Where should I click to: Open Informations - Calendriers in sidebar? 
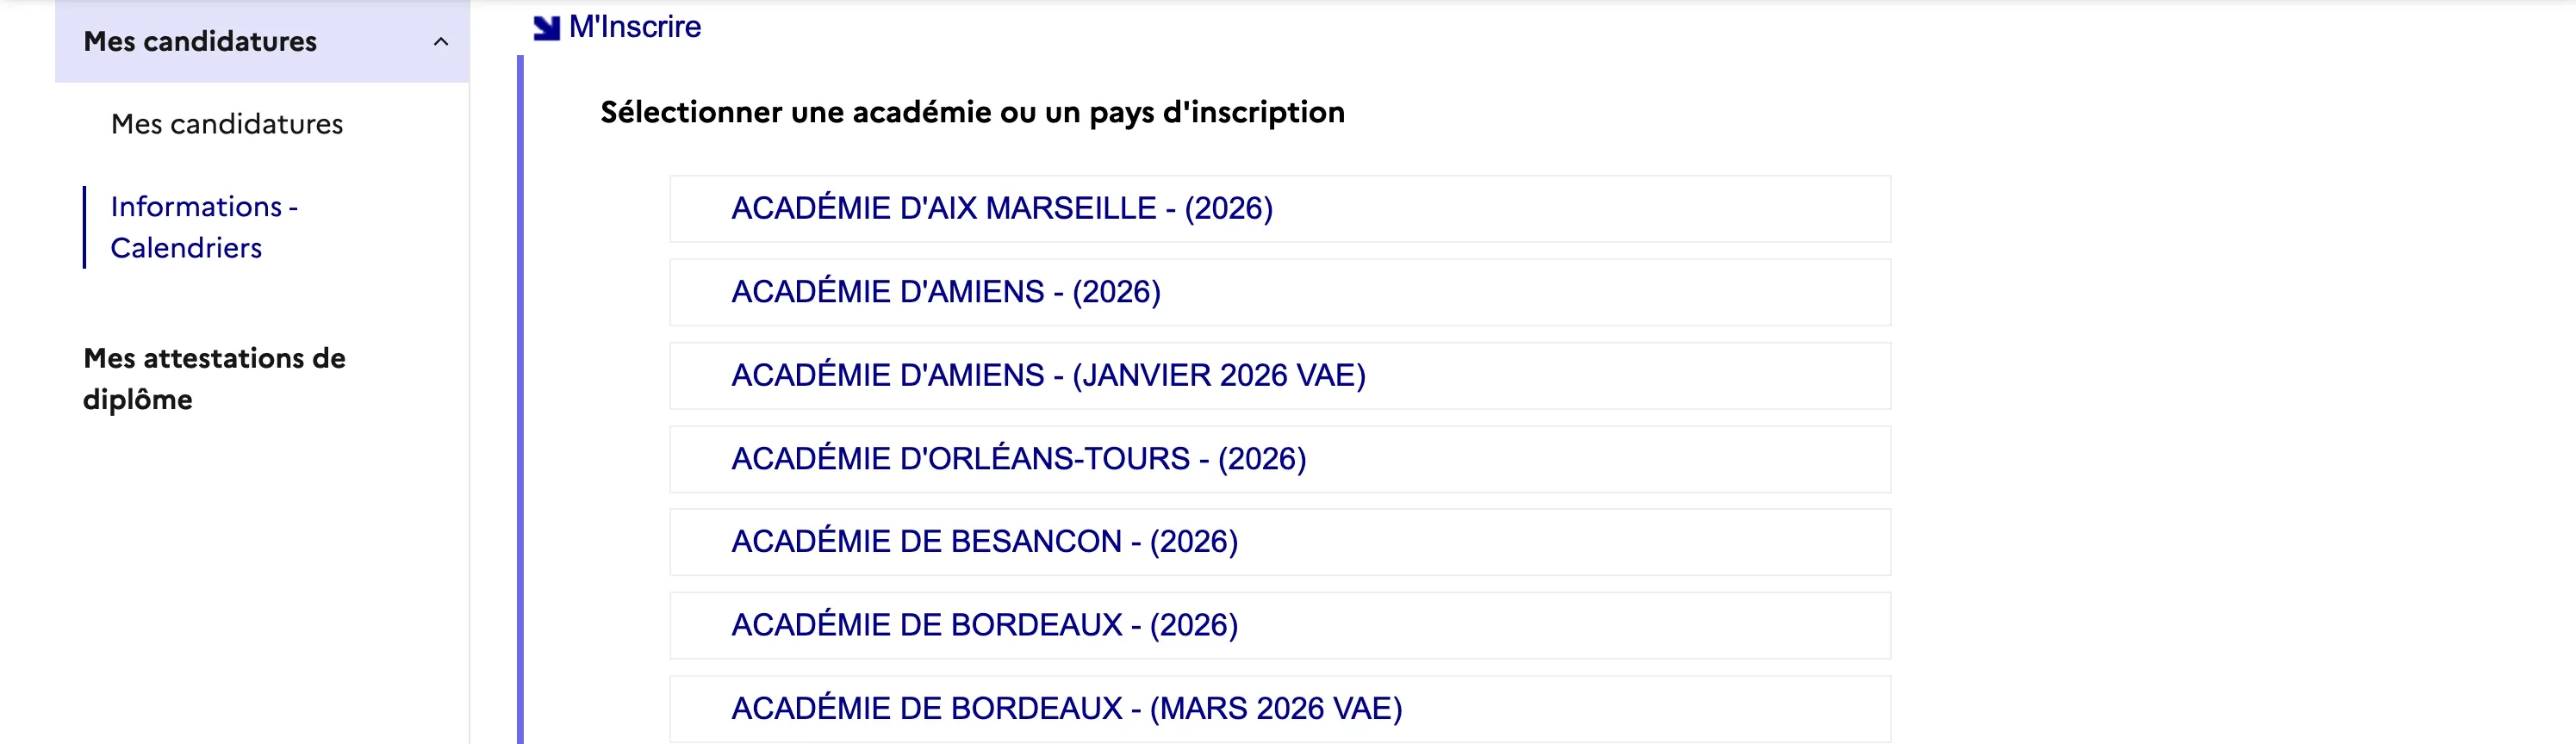204,227
